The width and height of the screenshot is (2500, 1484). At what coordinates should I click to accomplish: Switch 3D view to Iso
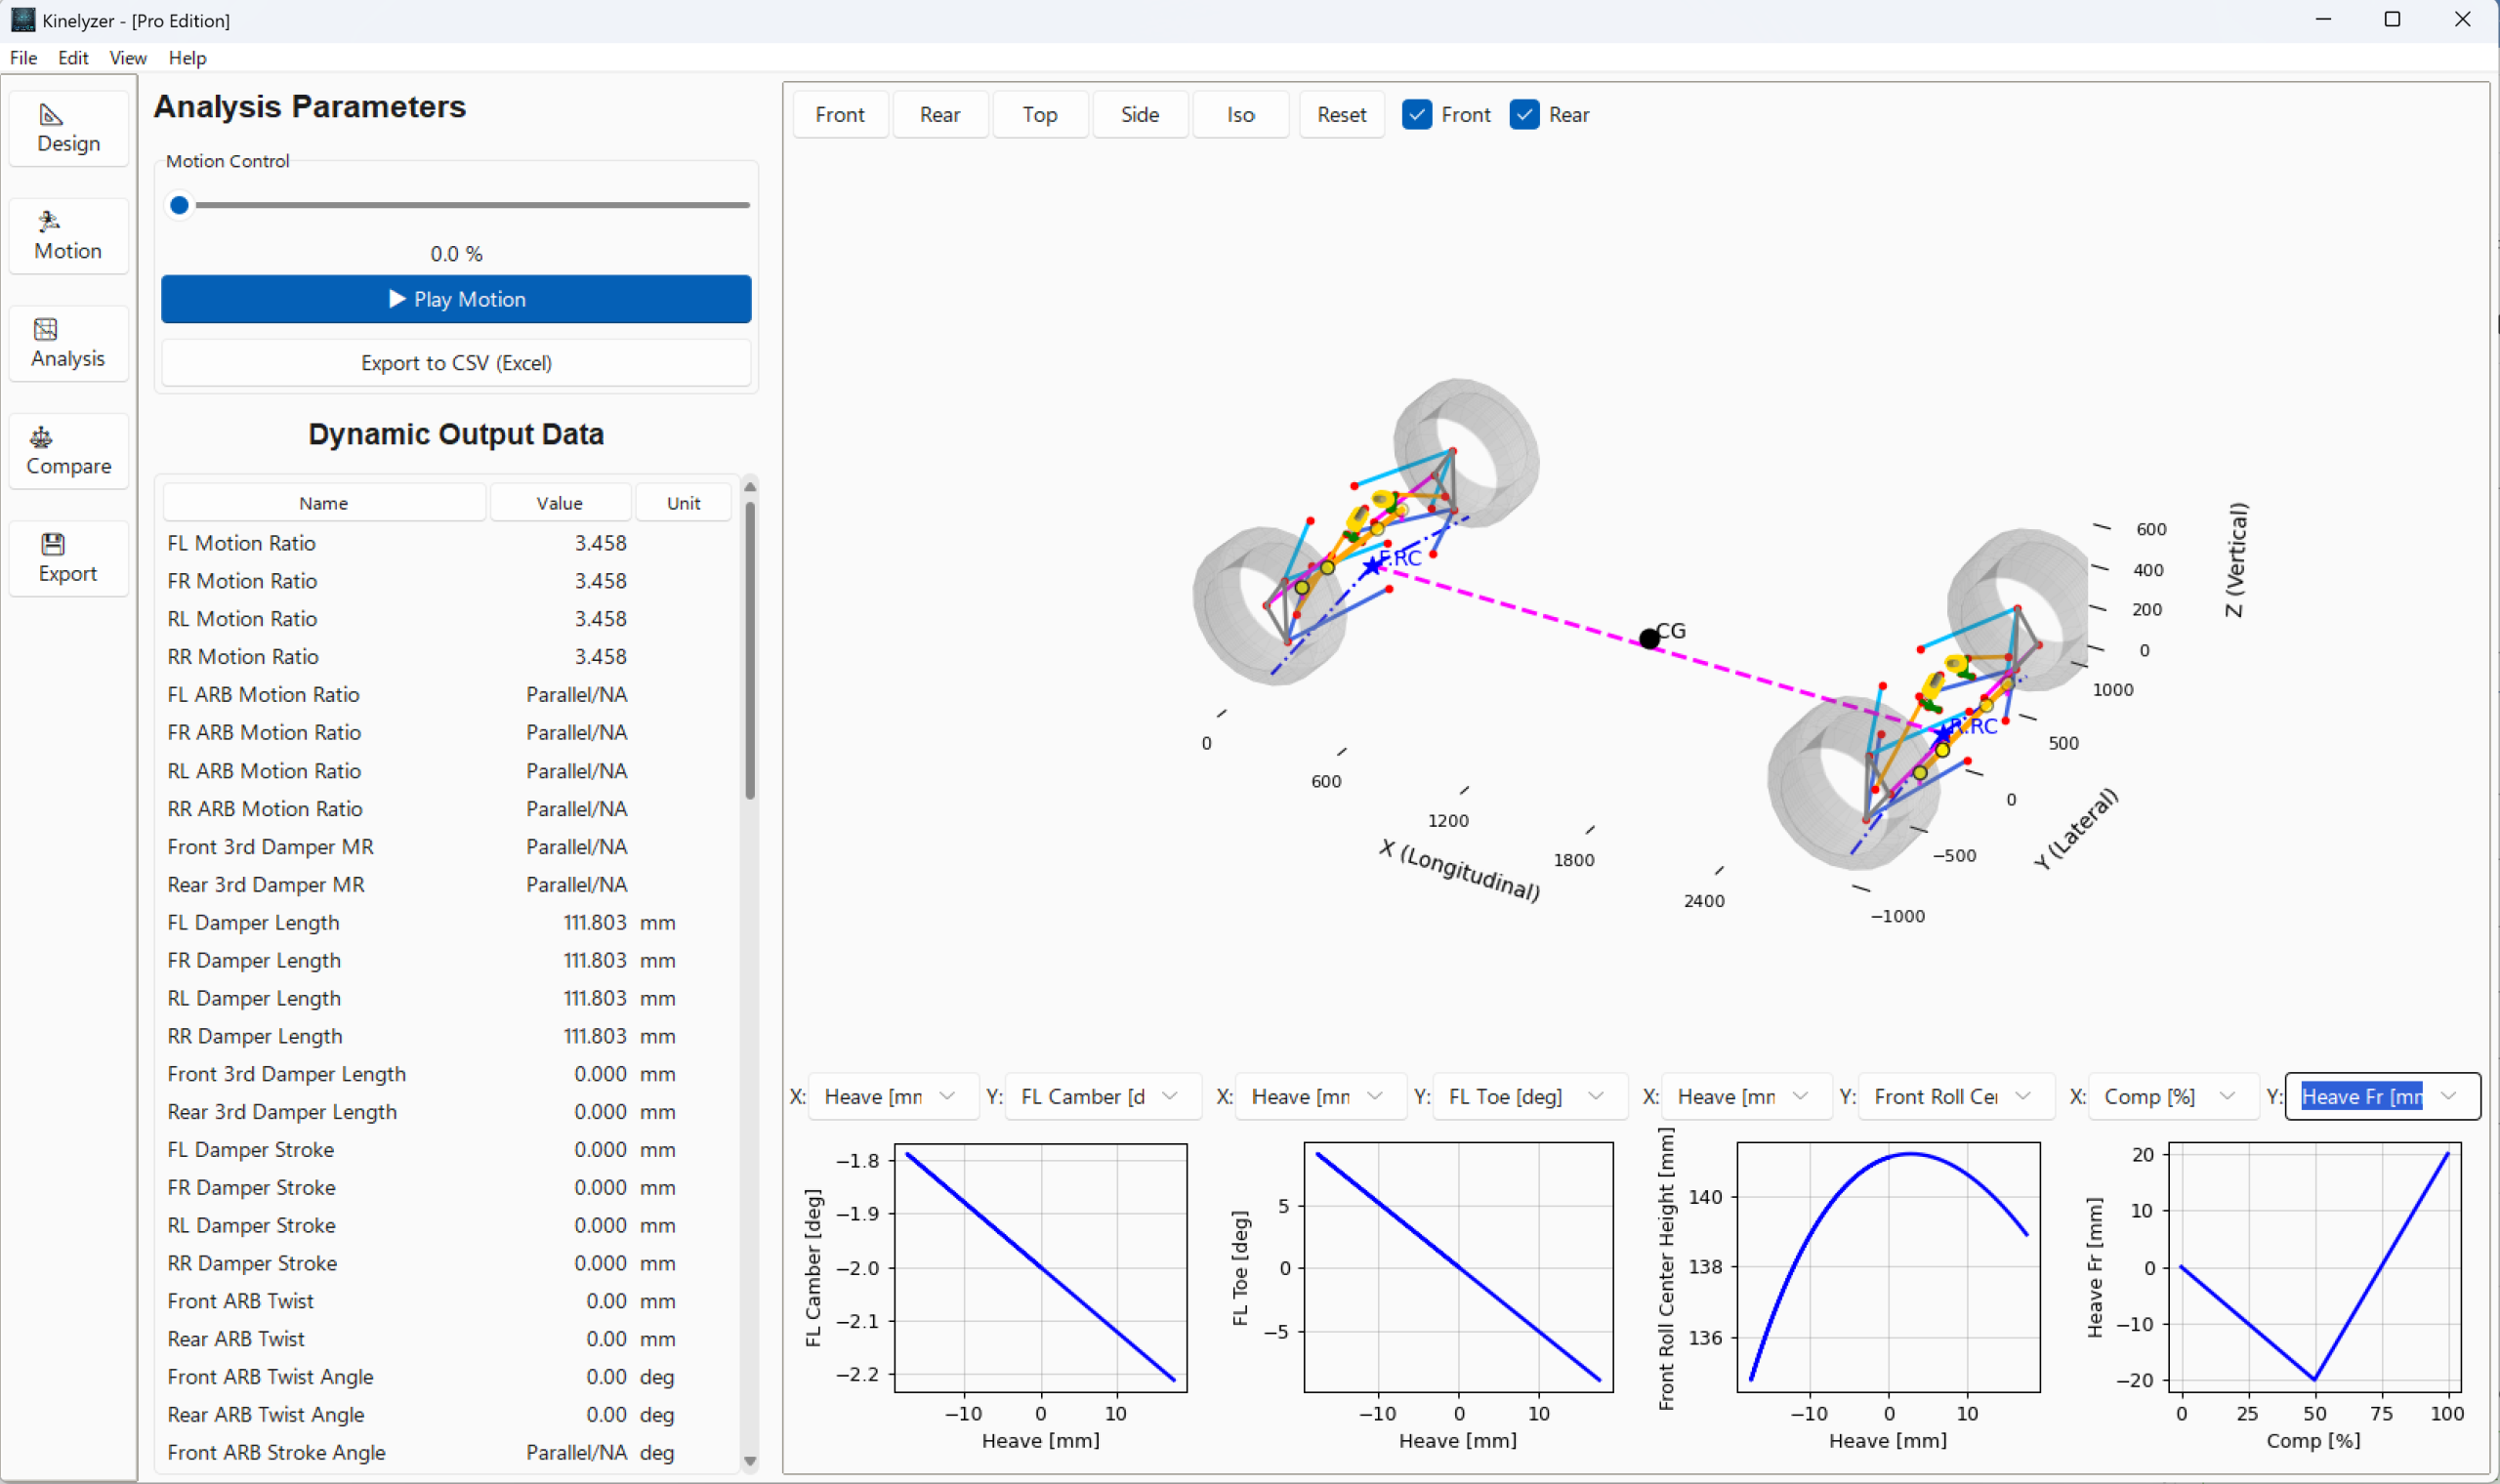click(1240, 115)
